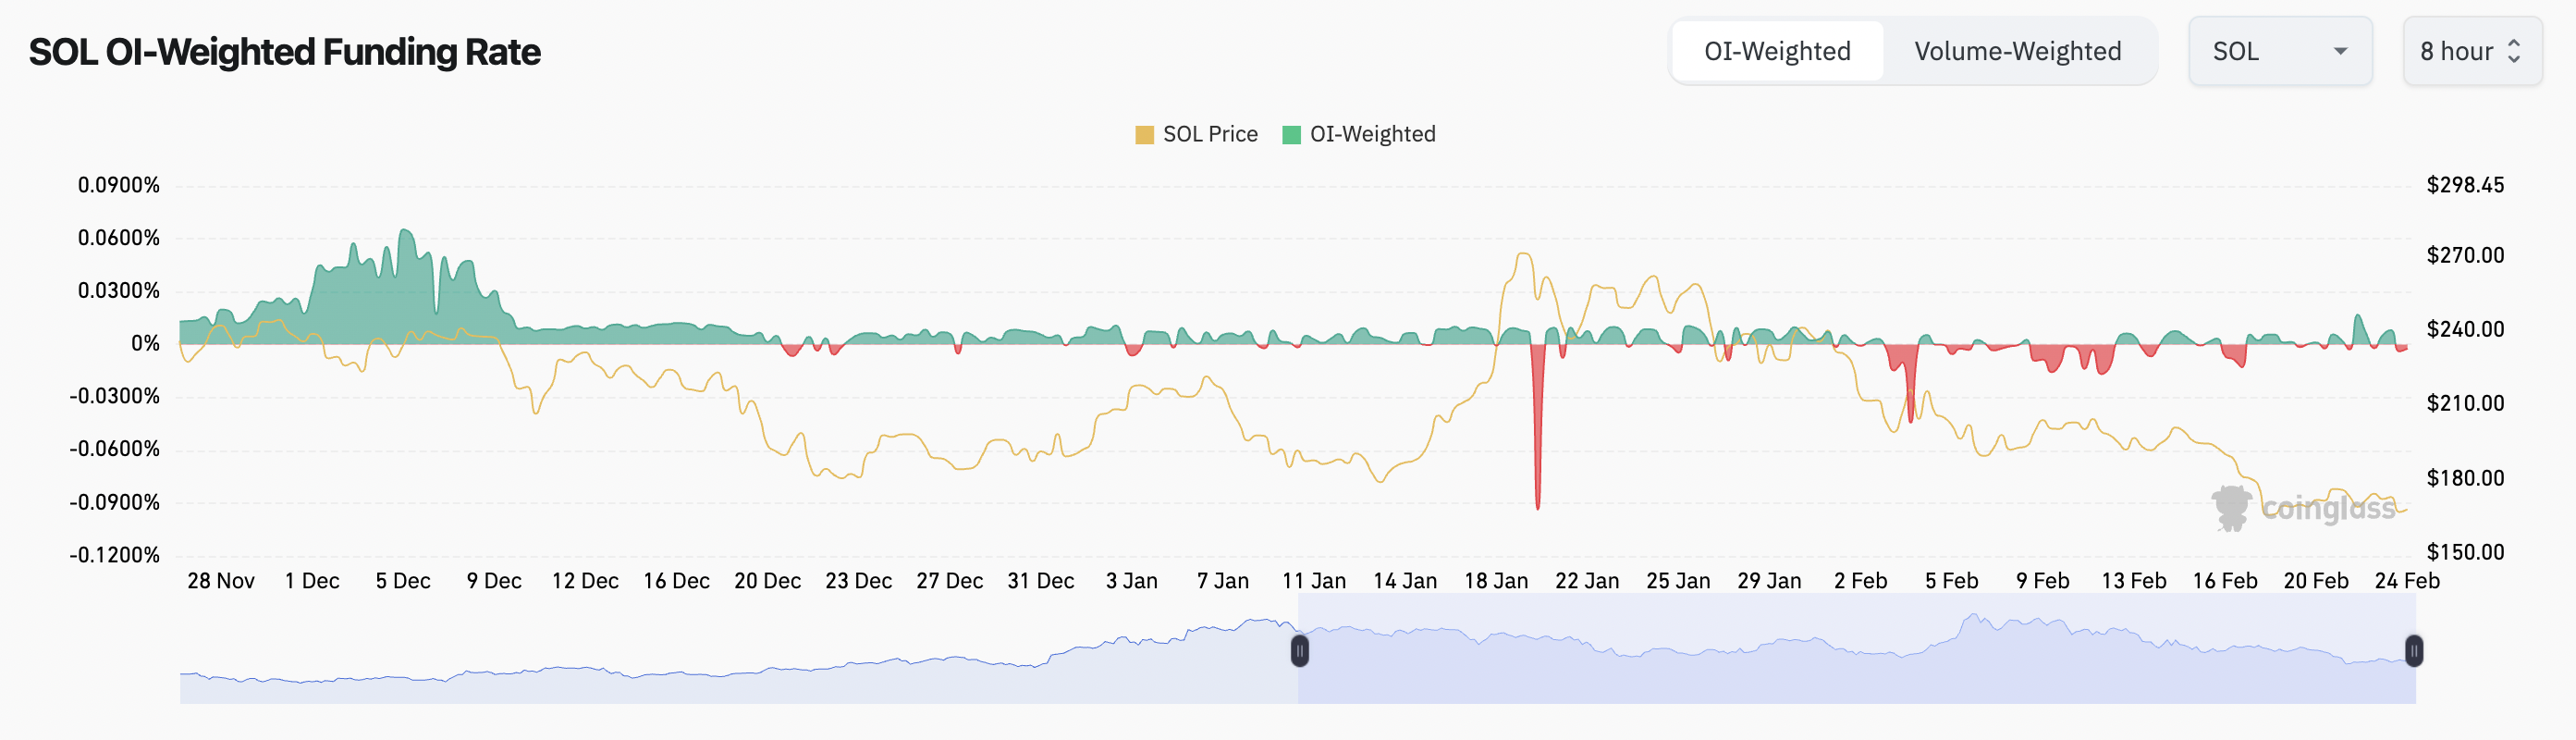This screenshot has width=2576, height=740.
Task: Click the yellow SOL Price legend swatch
Action: click(x=1144, y=135)
